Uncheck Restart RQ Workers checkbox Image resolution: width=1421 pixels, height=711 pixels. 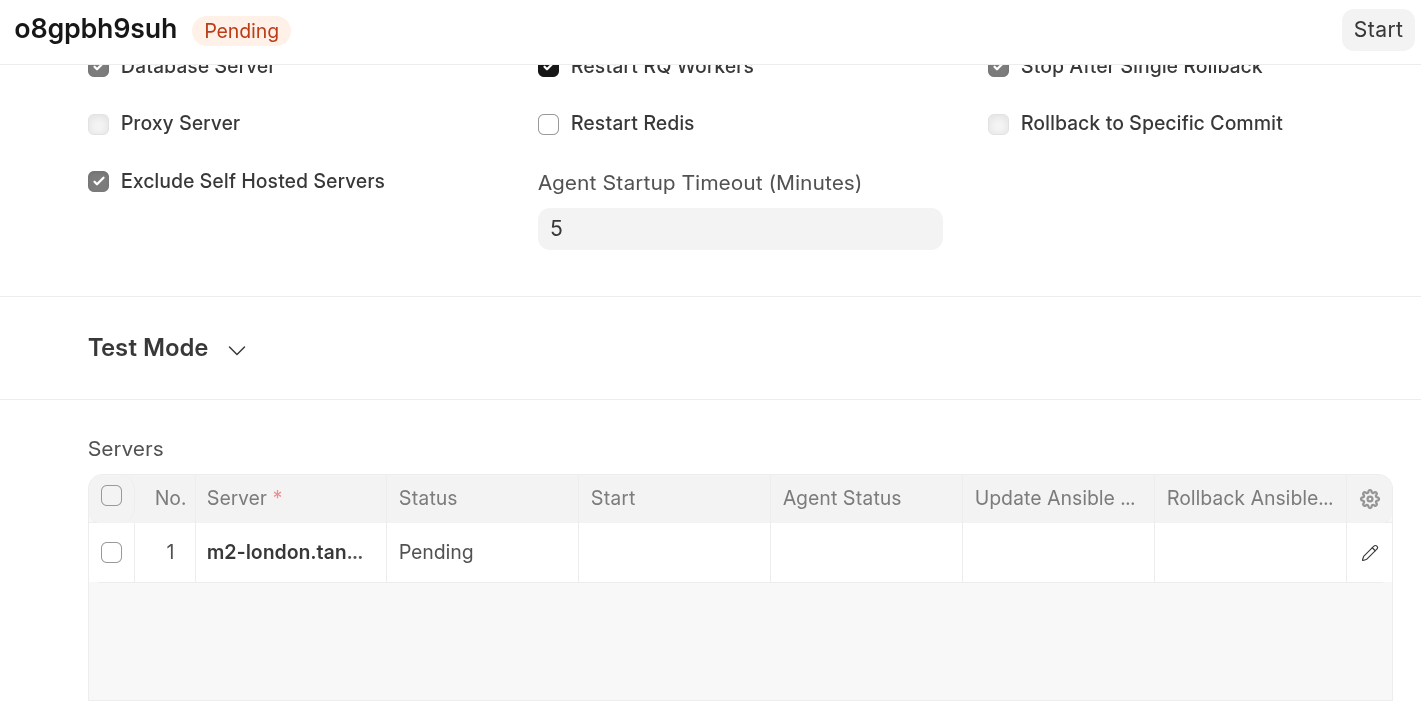[548, 69]
